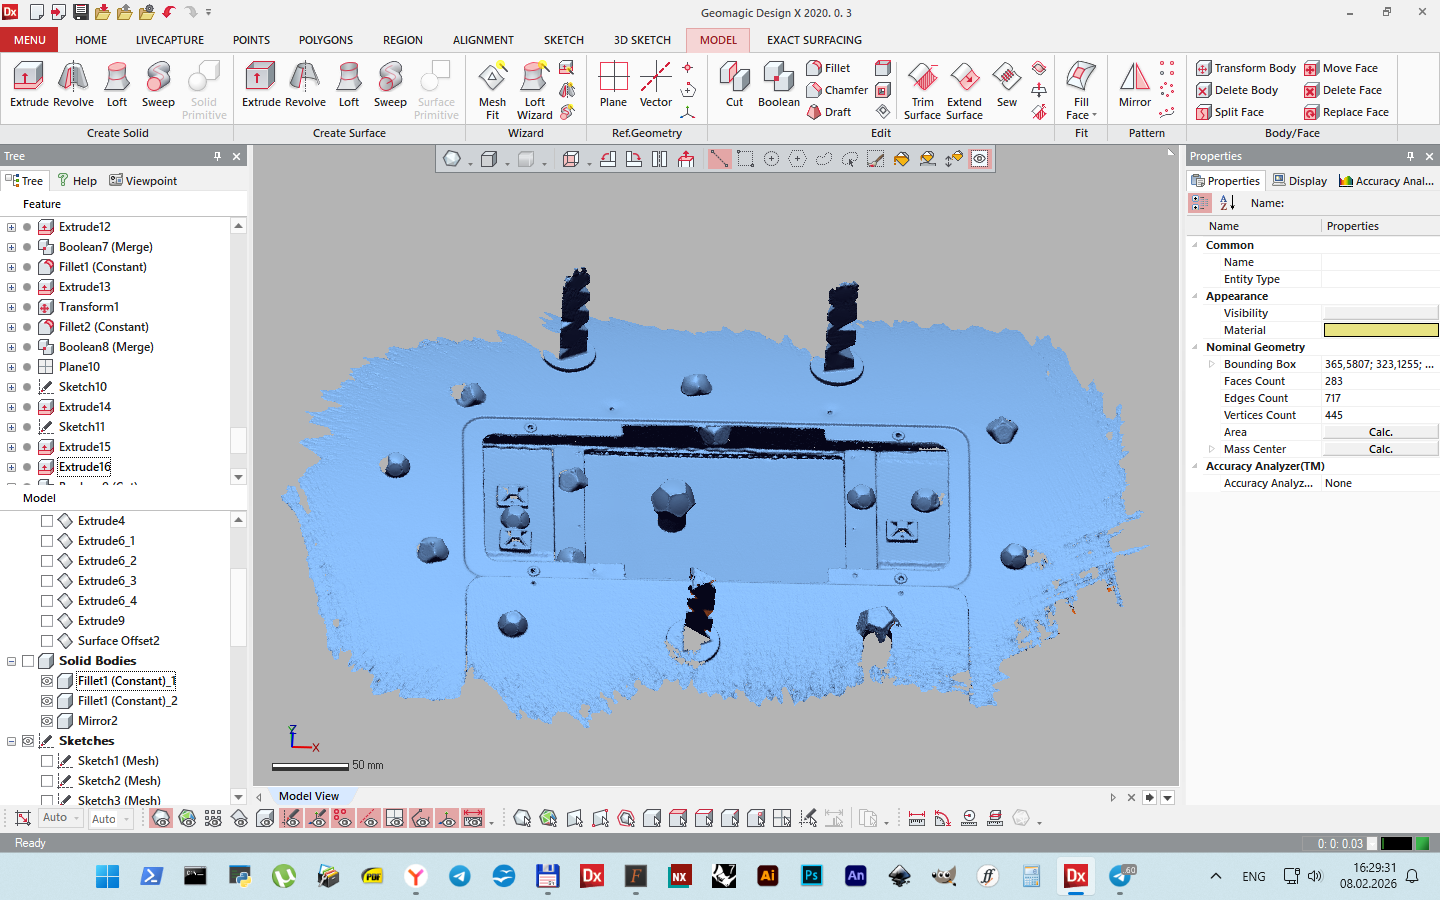Select the Move Face tool
The height and width of the screenshot is (900, 1440).
coord(1341,68)
